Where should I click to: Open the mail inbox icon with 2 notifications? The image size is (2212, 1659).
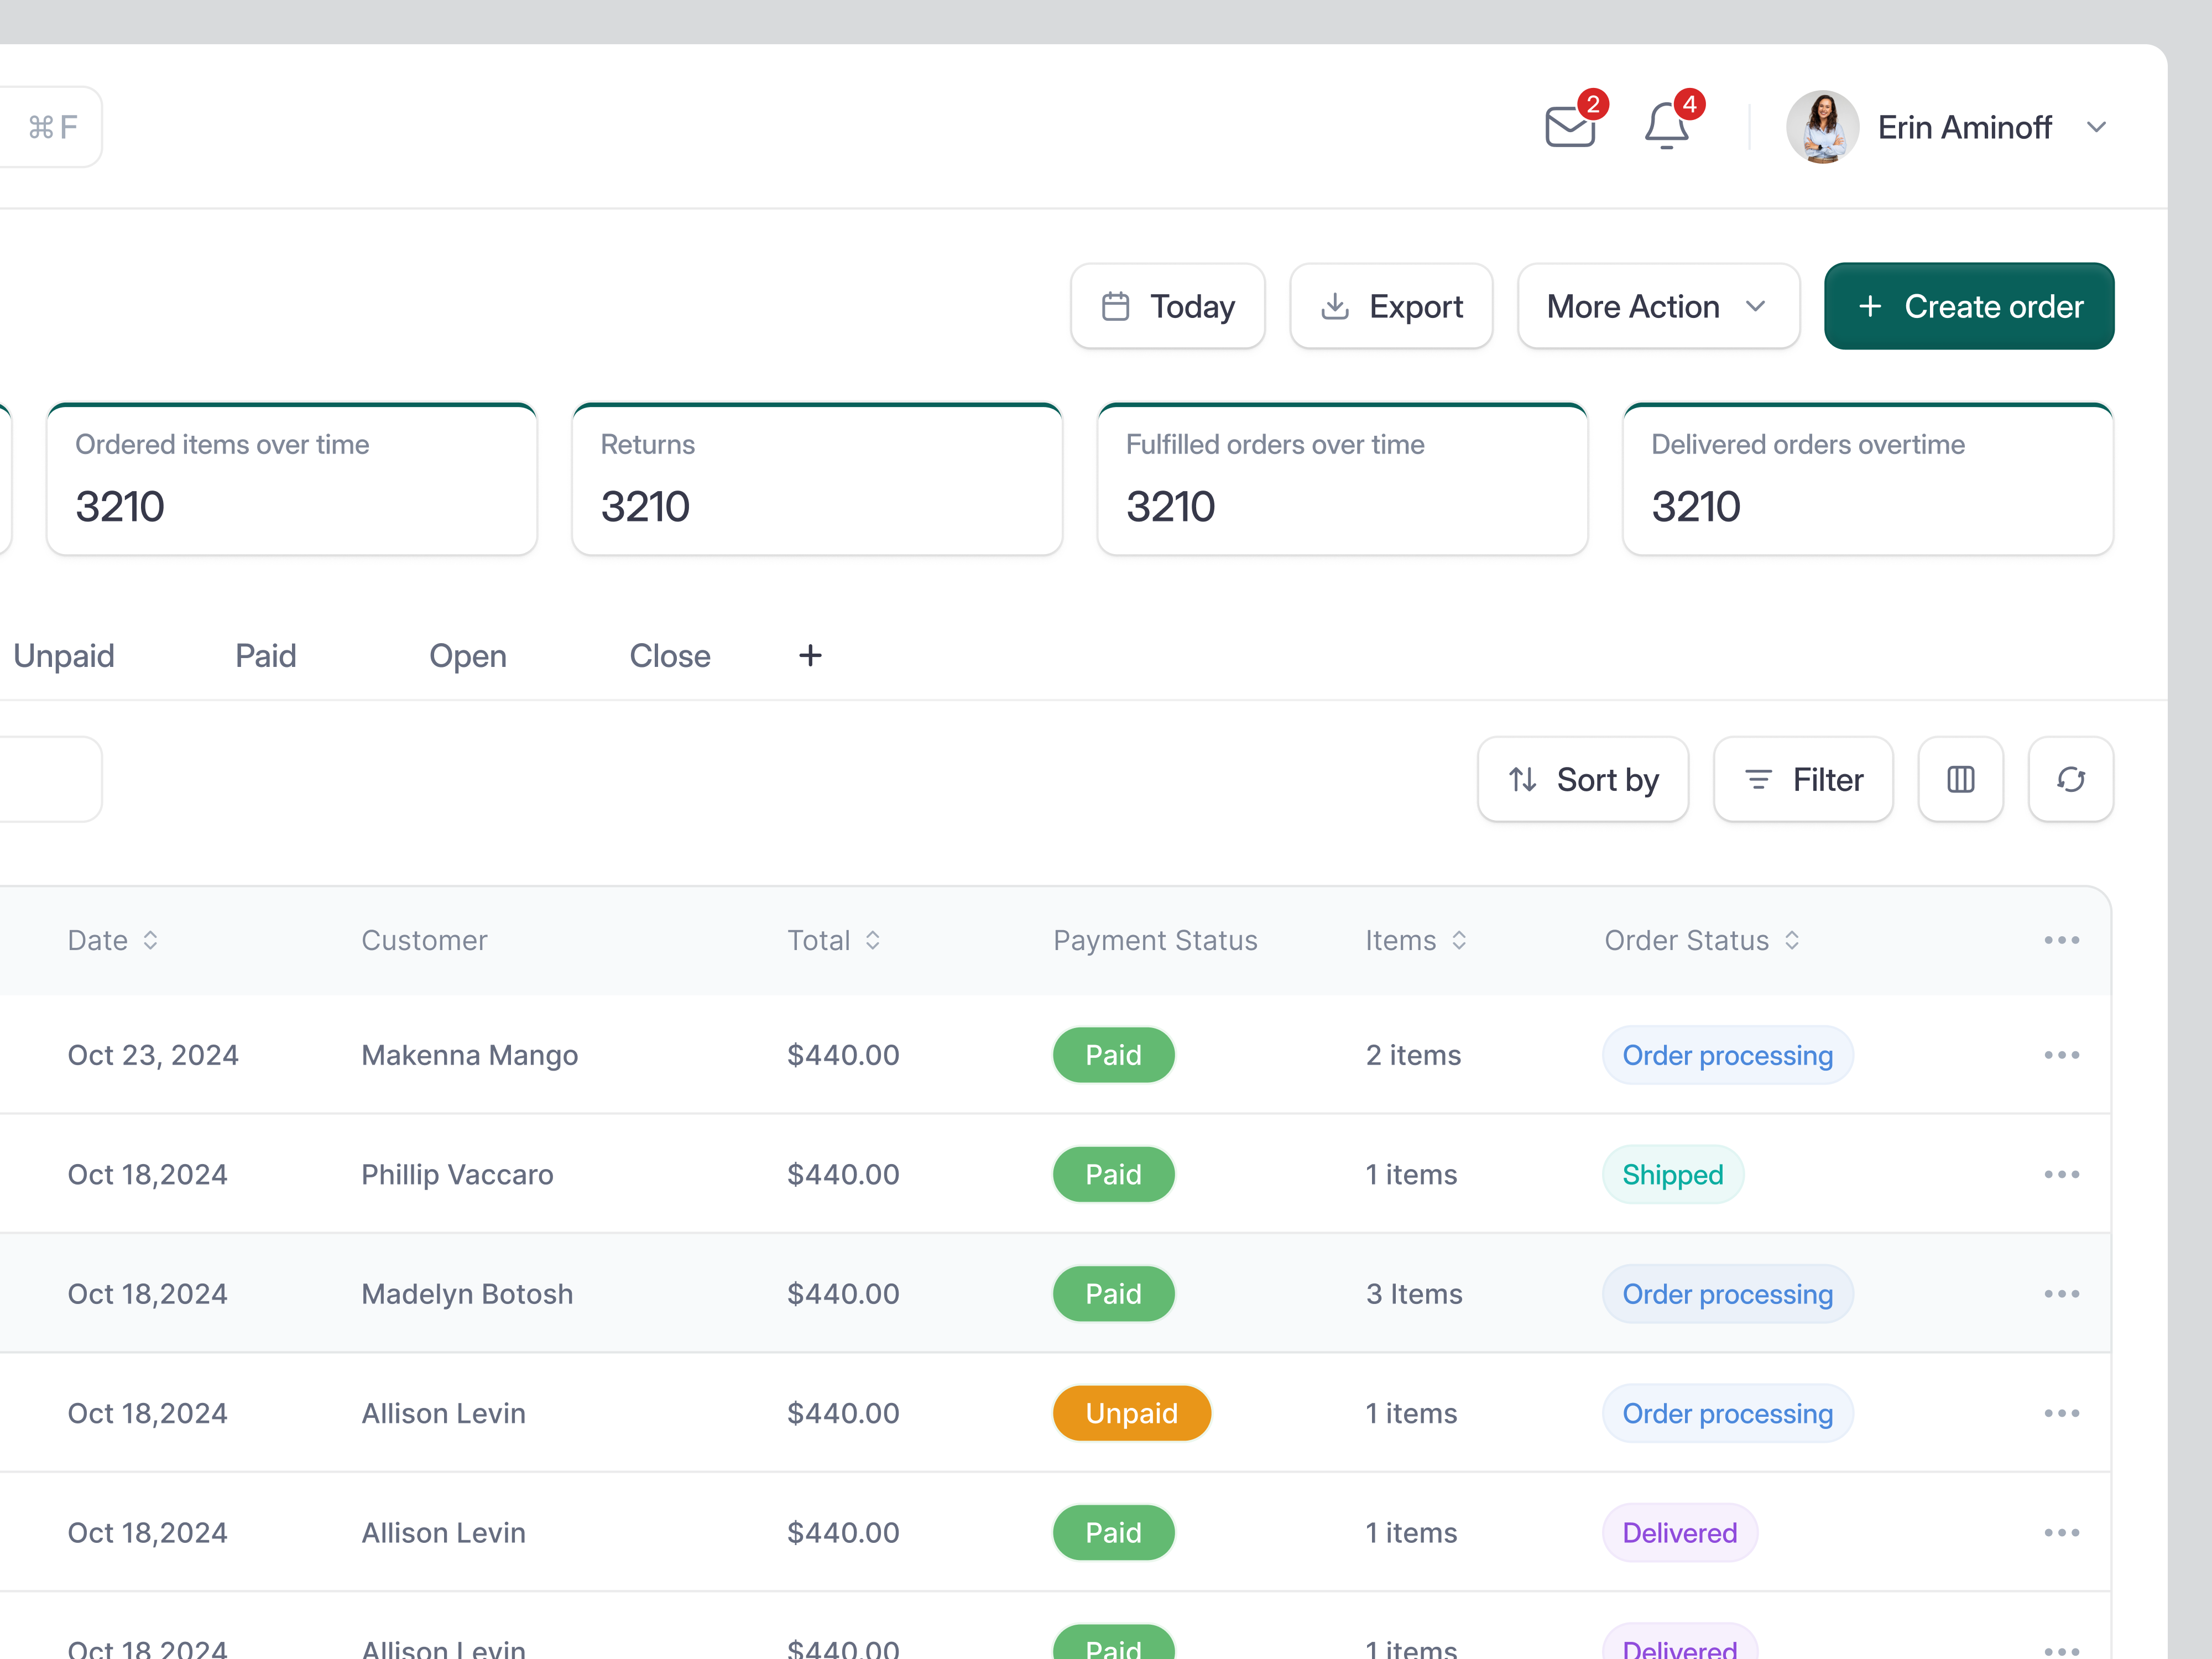[1569, 126]
